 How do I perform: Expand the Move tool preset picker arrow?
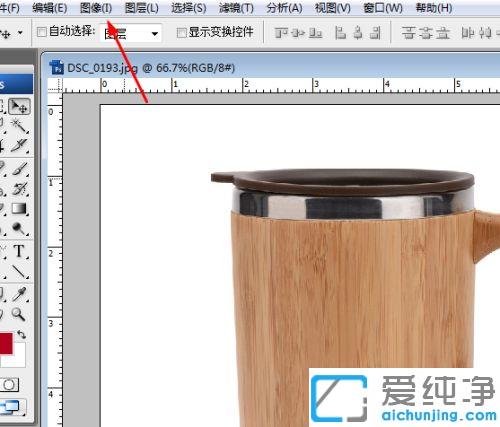pos(20,33)
